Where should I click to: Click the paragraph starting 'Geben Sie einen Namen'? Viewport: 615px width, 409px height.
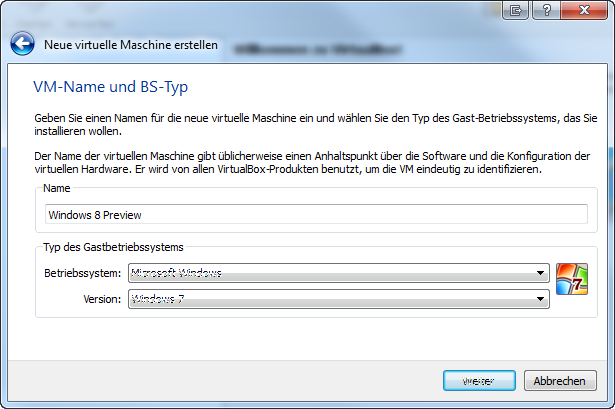pos(300,123)
